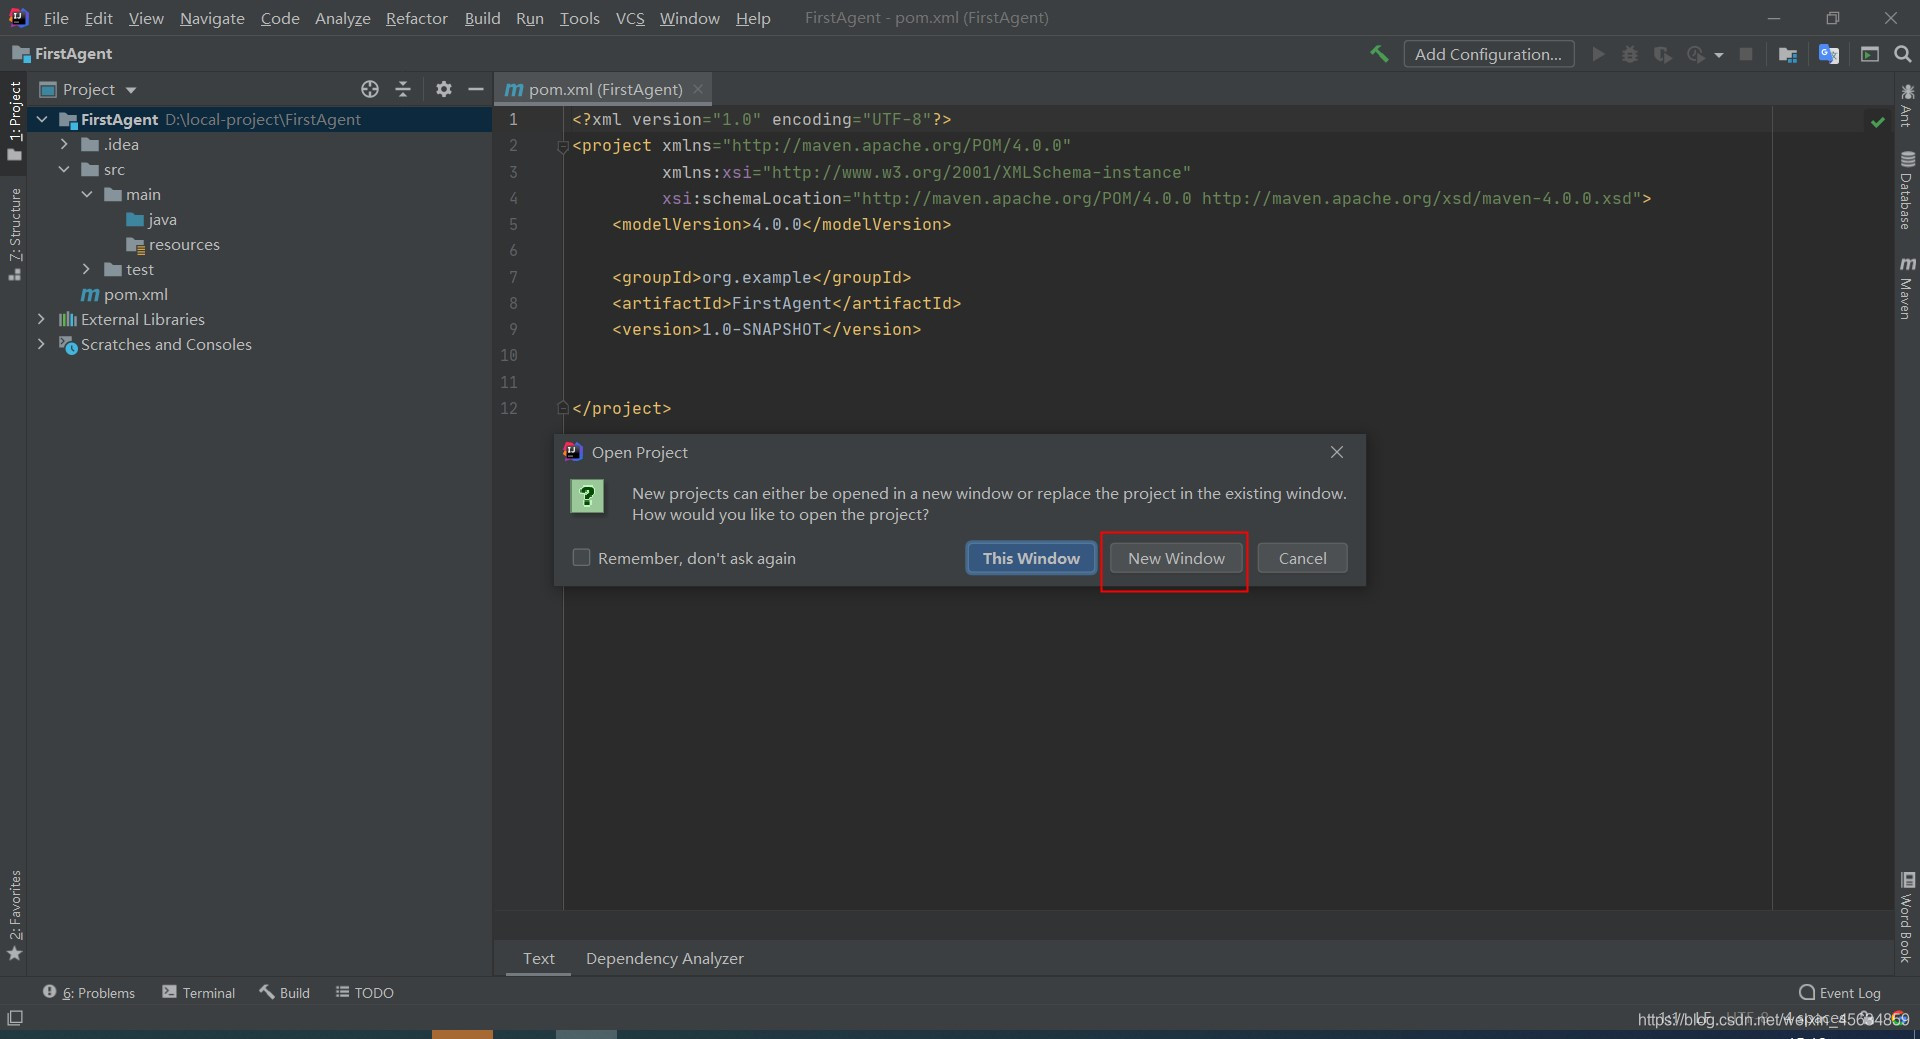Toggle the 1: Project side tab
Screen dimensions: 1920x1039
click(x=14, y=121)
